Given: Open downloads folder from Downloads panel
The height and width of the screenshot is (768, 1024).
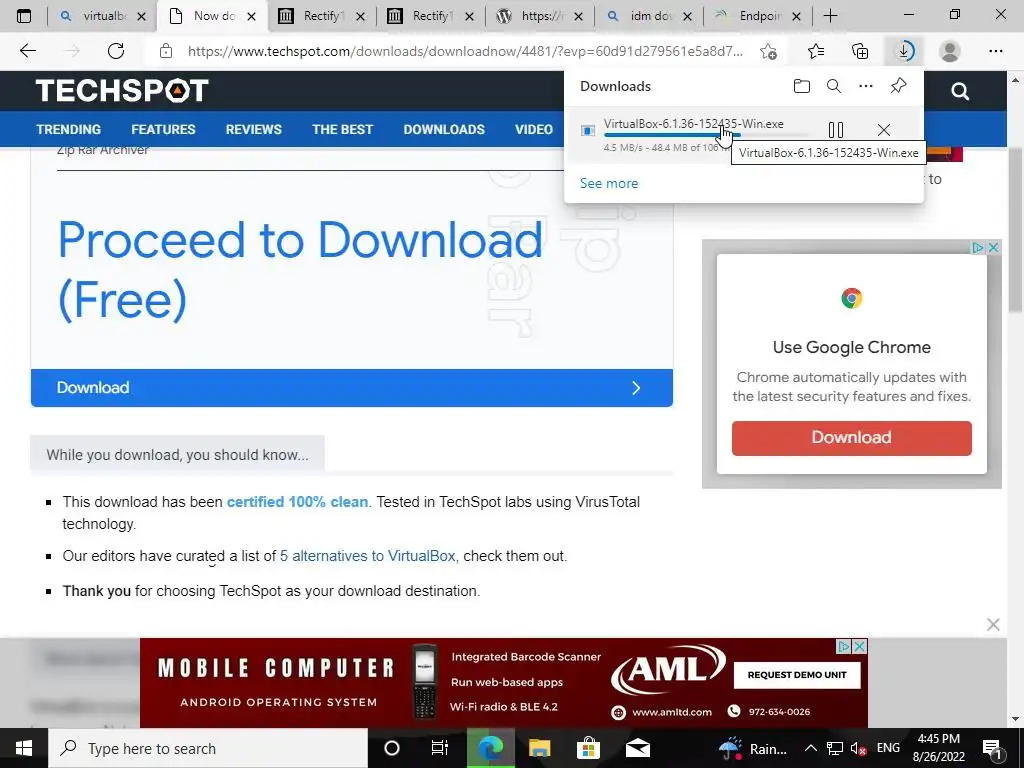Looking at the screenshot, I should pos(802,86).
